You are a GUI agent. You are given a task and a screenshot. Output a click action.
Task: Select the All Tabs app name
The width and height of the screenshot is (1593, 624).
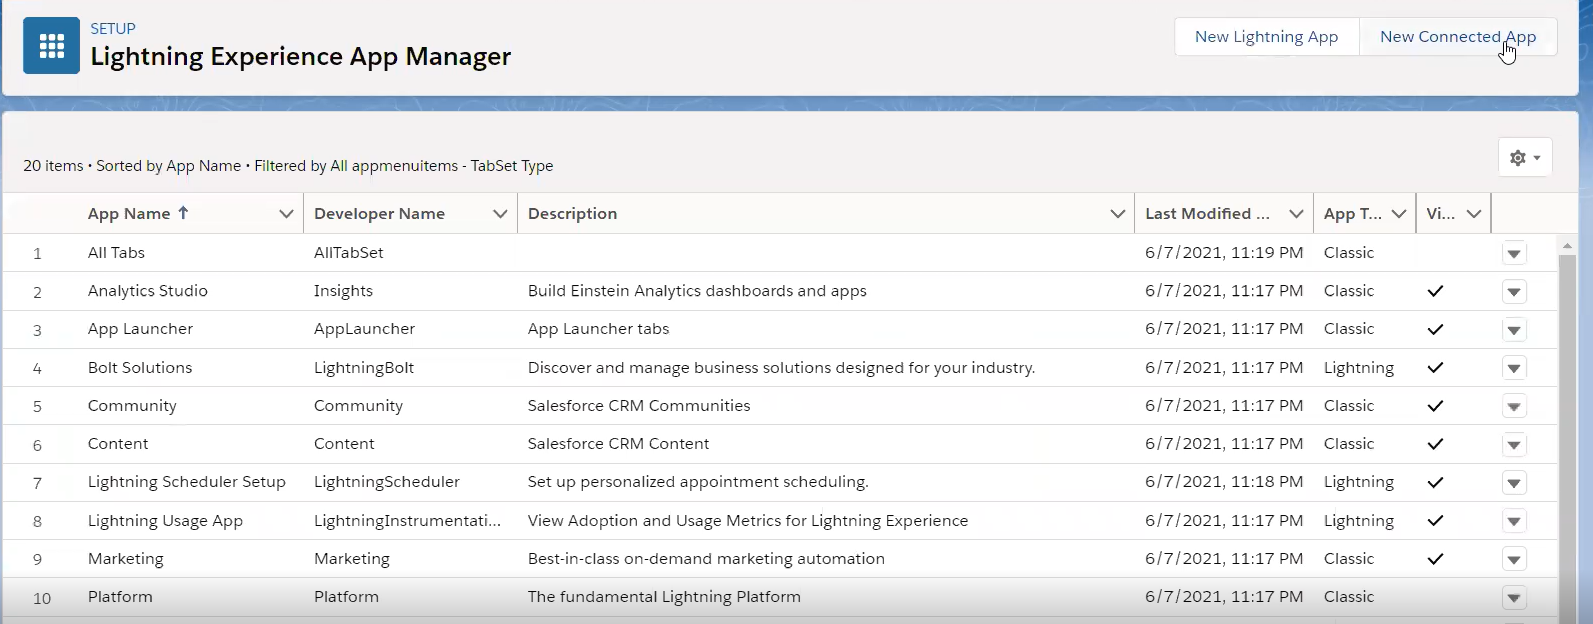click(x=116, y=253)
